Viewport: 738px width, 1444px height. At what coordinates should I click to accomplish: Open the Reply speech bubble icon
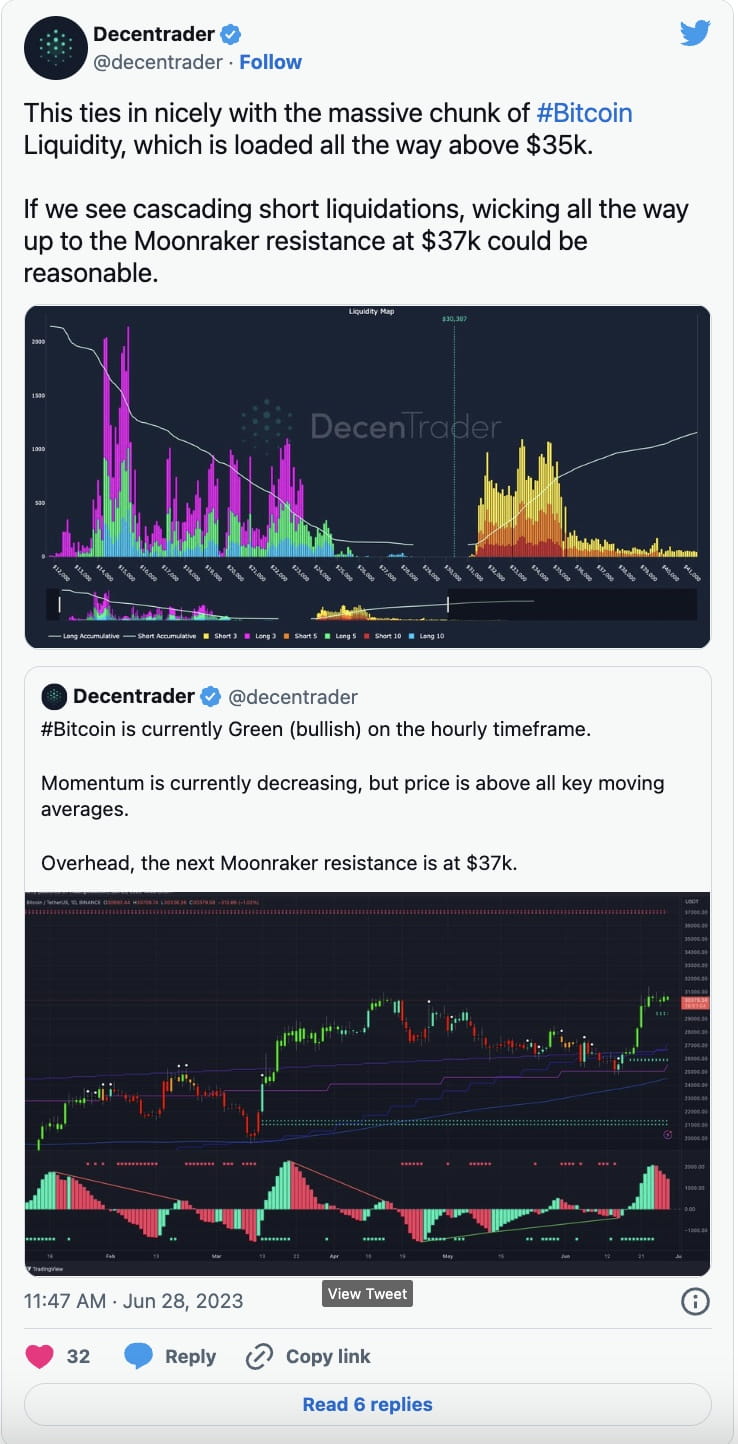137,1356
